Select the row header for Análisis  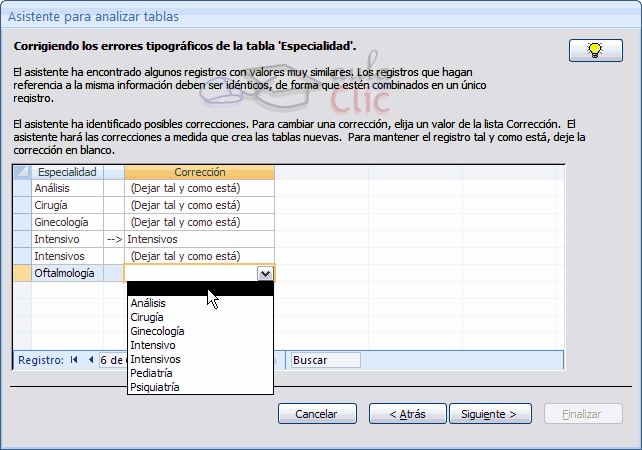[x=21, y=188]
